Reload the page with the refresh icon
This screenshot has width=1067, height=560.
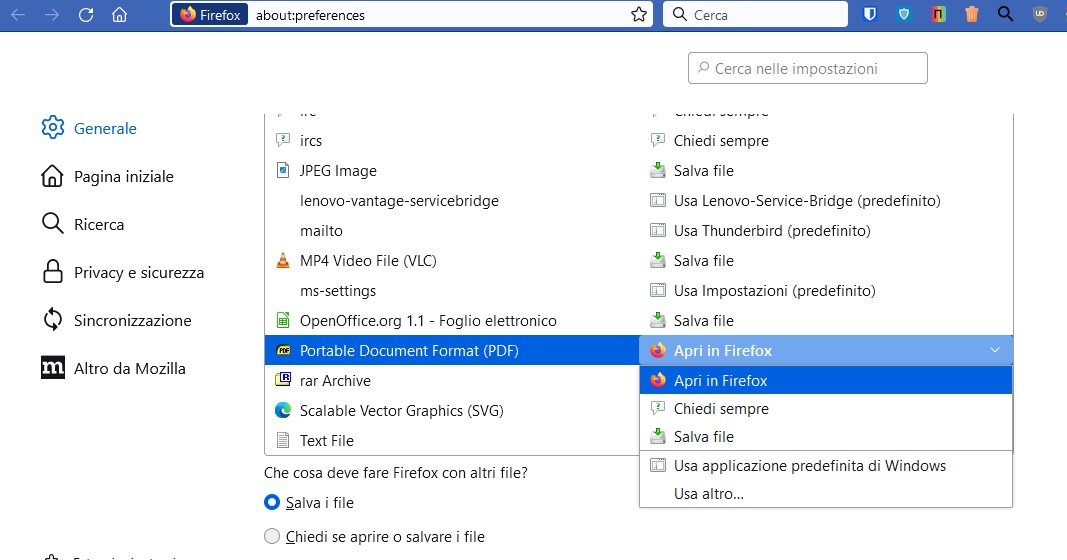[x=86, y=15]
